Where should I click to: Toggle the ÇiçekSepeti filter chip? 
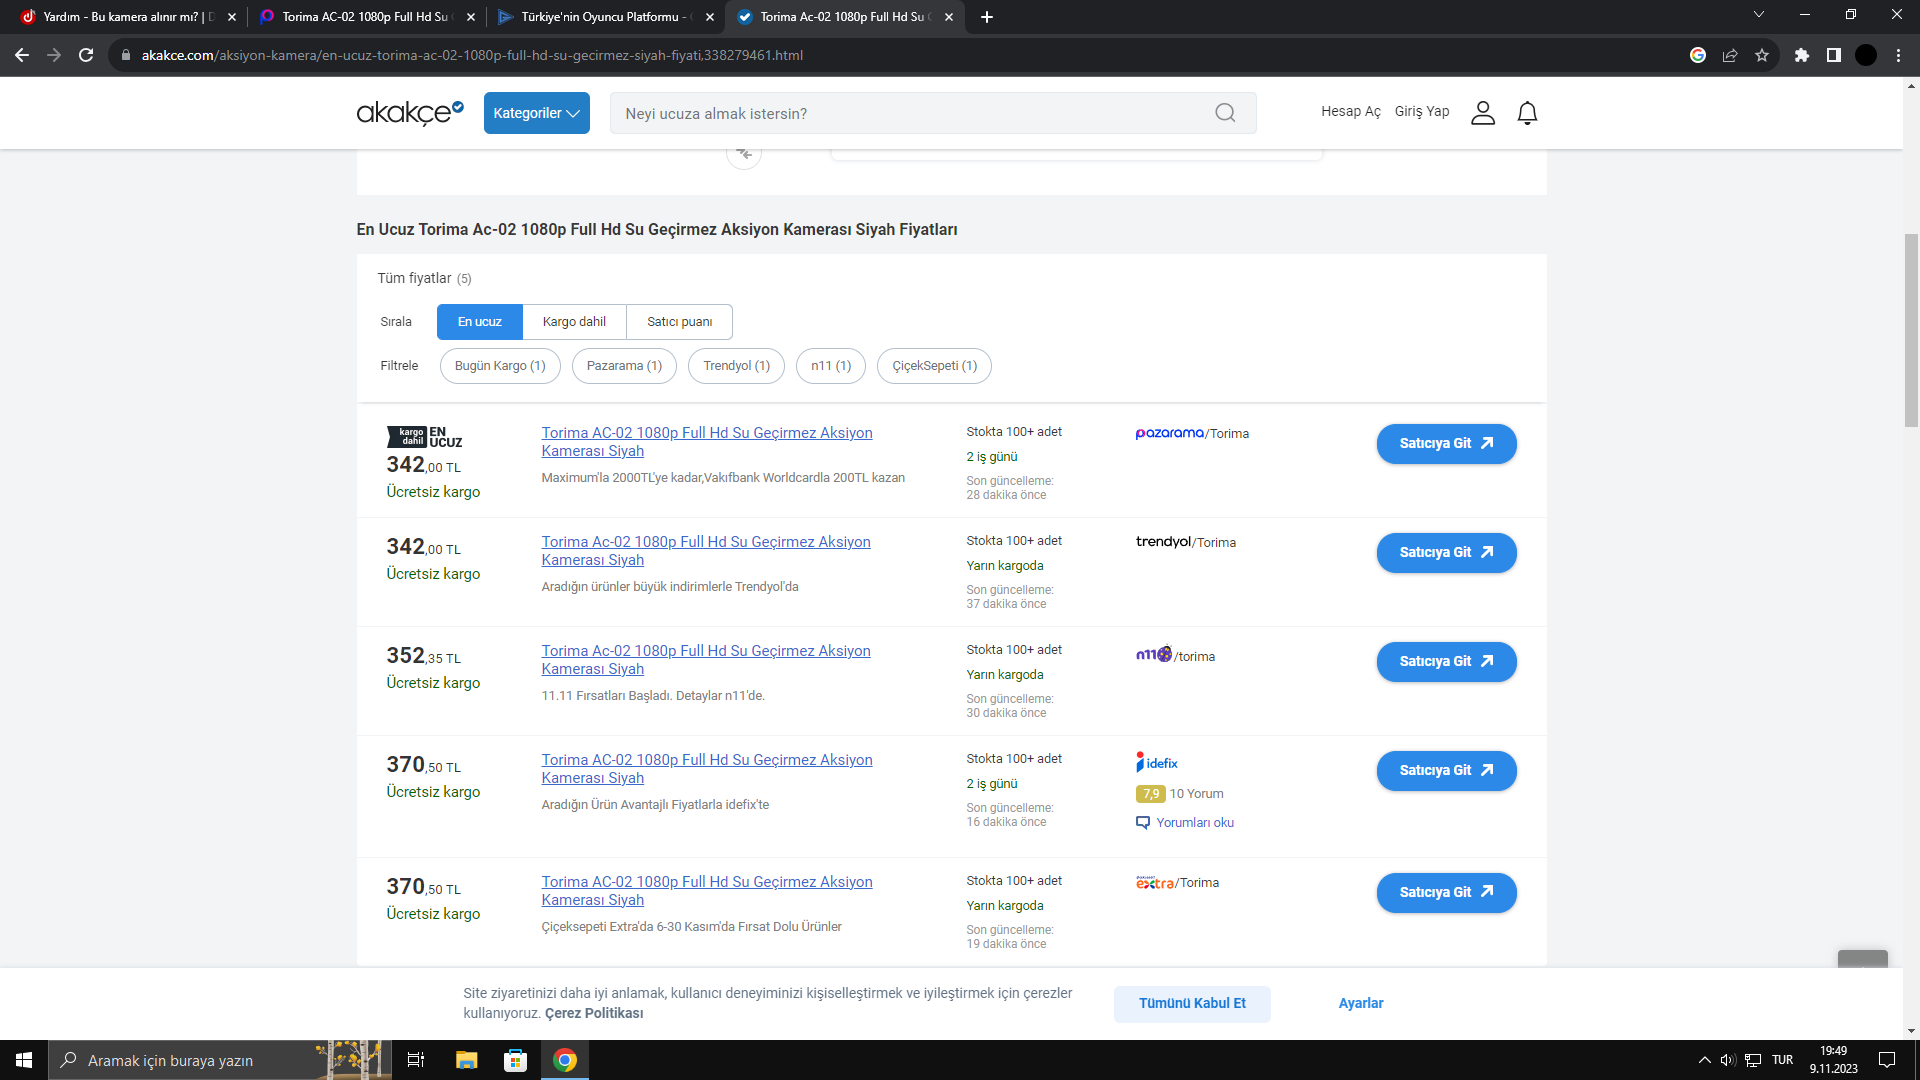[x=934, y=366]
